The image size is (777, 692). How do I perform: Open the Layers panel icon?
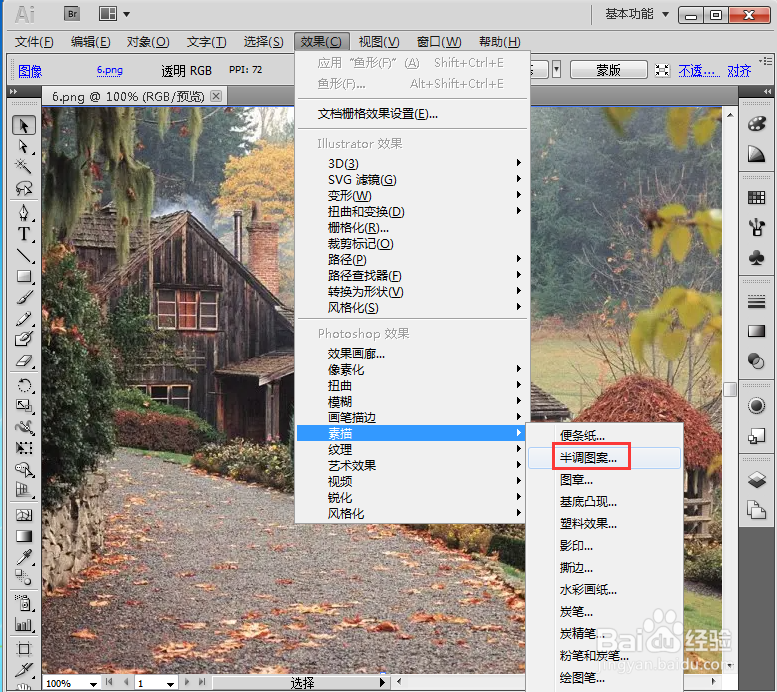[x=756, y=479]
